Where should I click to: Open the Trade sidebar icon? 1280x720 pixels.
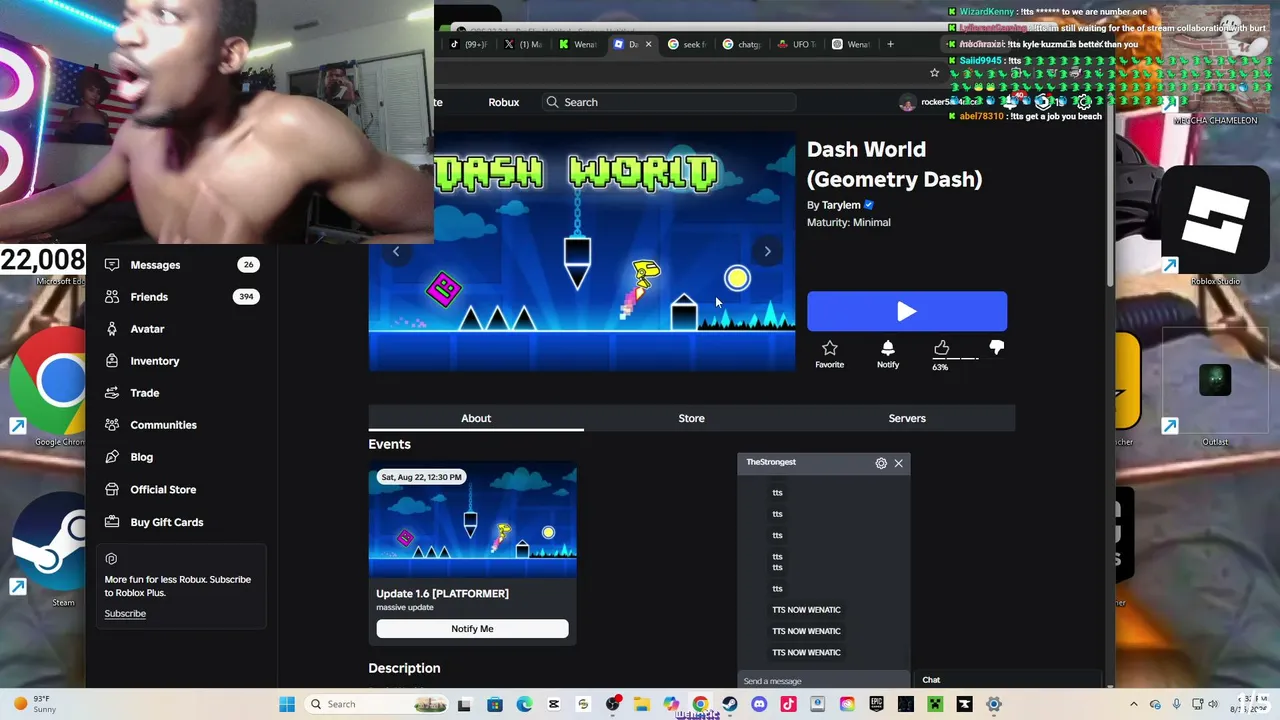click(x=112, y=393)
